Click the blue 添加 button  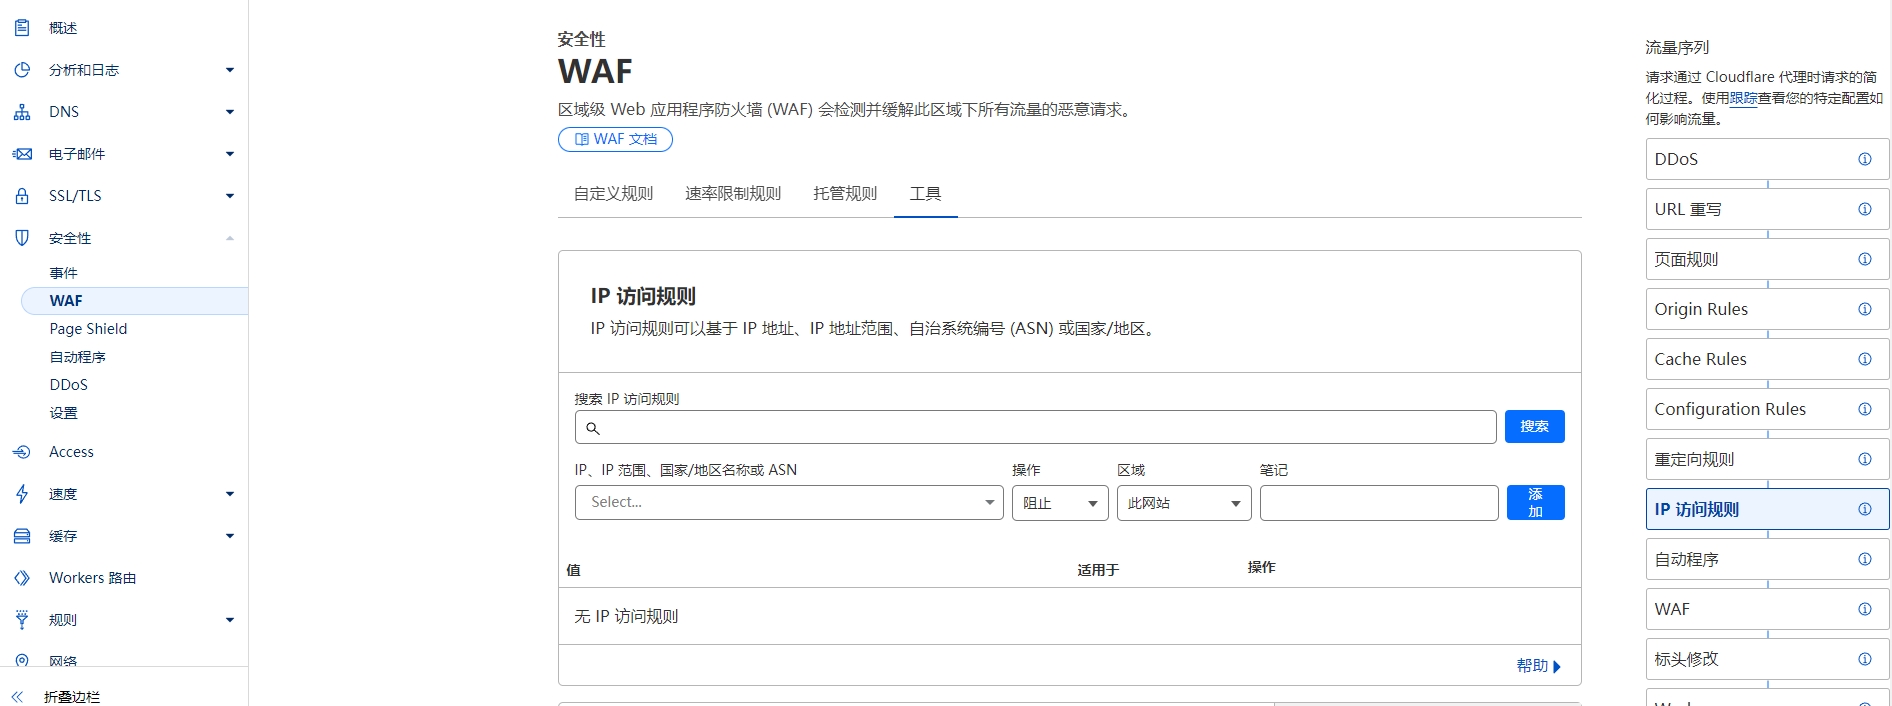1535,502
